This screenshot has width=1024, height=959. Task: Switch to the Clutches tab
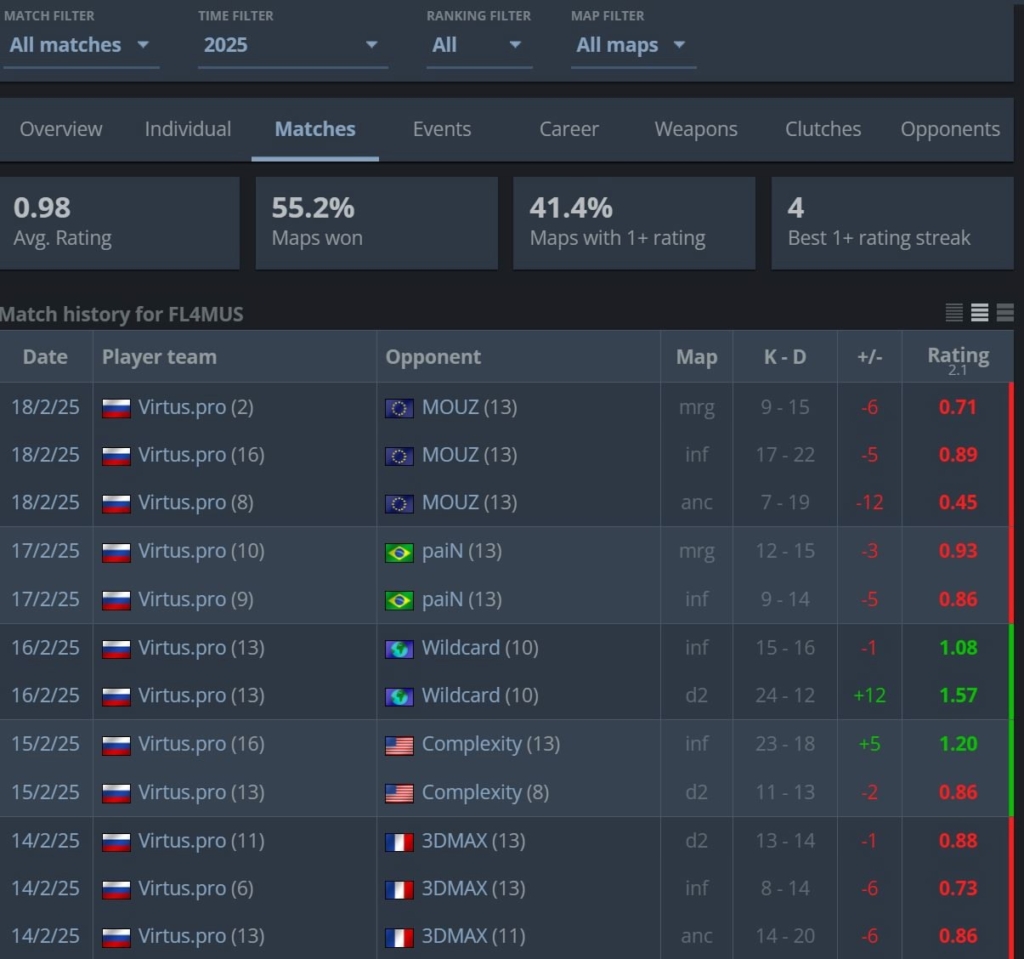coord(822,129)
